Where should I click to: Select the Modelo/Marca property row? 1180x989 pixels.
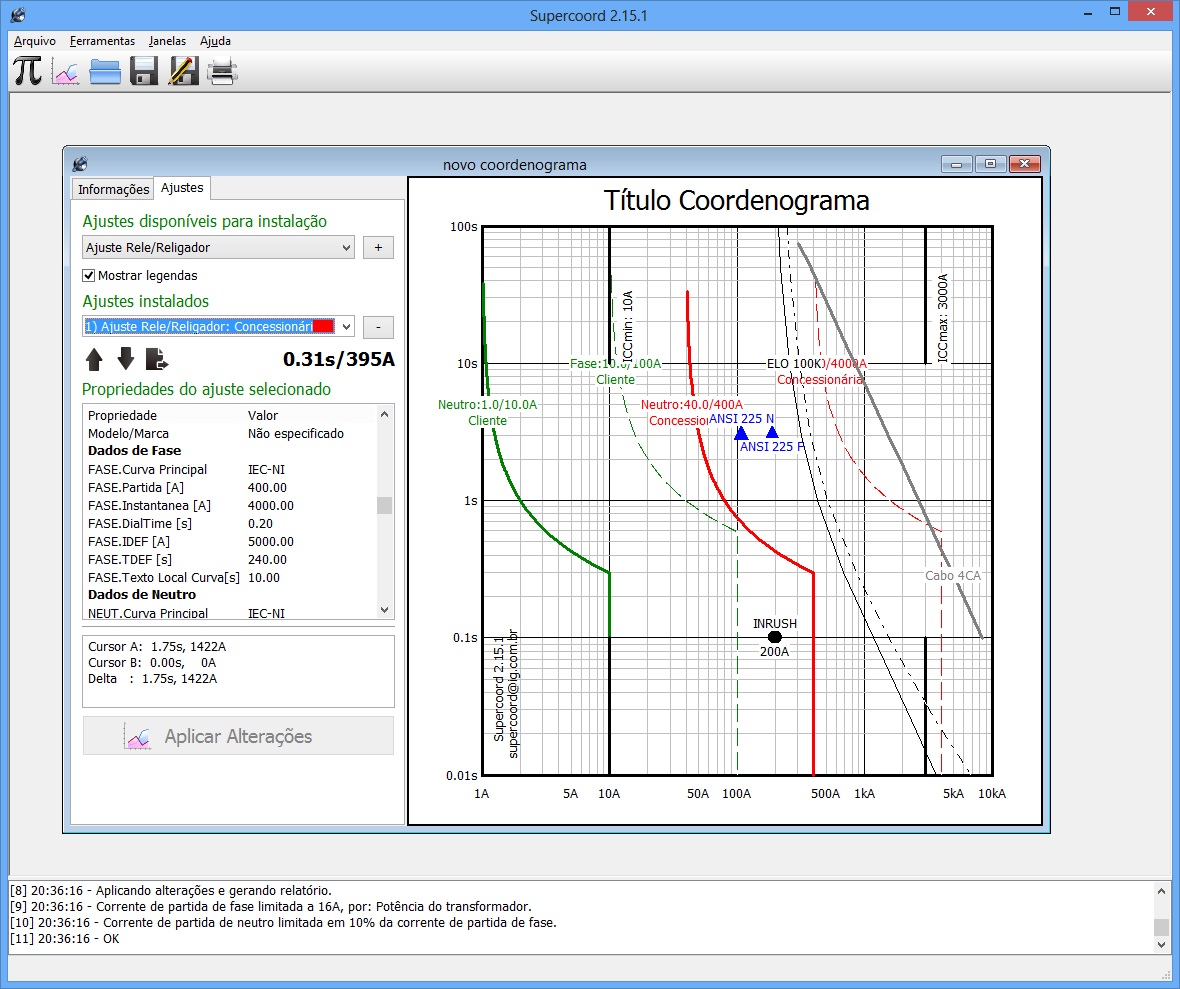coord(230,434)
